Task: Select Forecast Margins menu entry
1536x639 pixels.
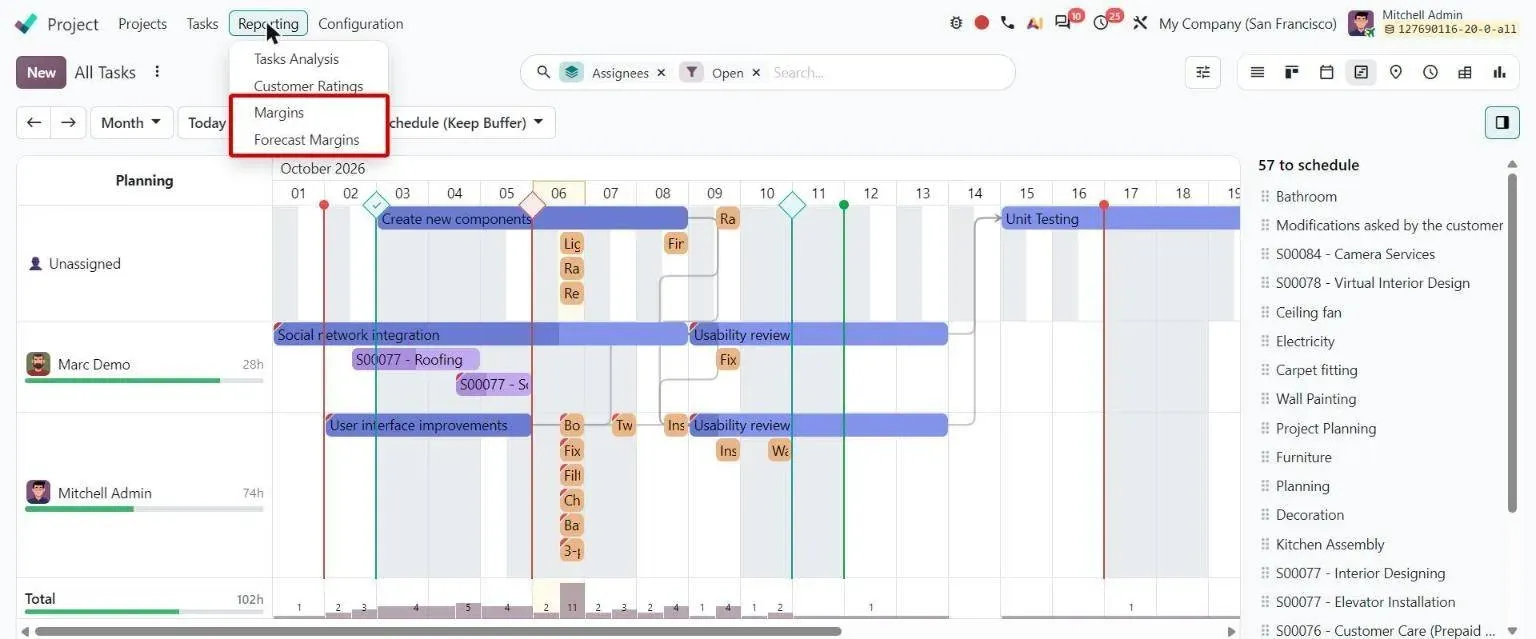Action: 306,140
